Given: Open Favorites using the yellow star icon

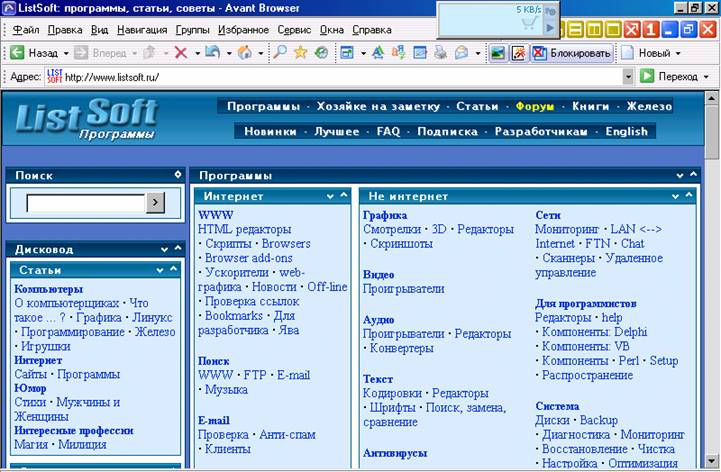Looking at the screenshot, I should pyautogui.click(x=301, y=53).
